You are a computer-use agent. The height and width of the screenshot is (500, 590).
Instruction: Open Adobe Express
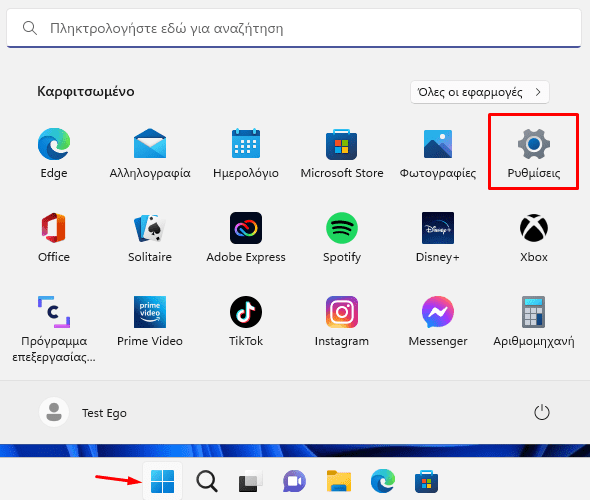(x=246, y=237)
